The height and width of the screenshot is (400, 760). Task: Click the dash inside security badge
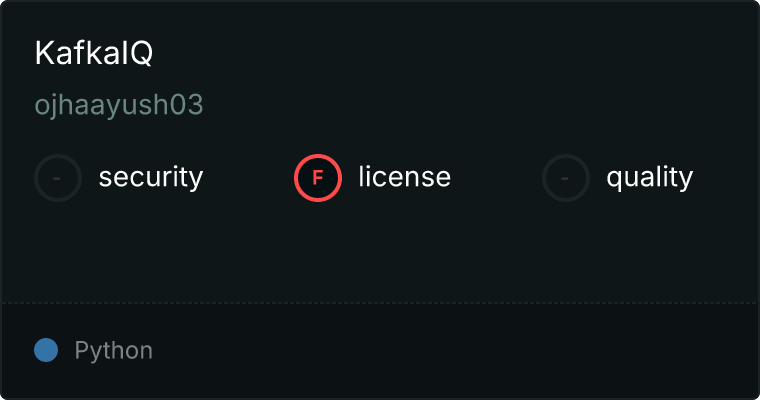(x=57, y=178)
